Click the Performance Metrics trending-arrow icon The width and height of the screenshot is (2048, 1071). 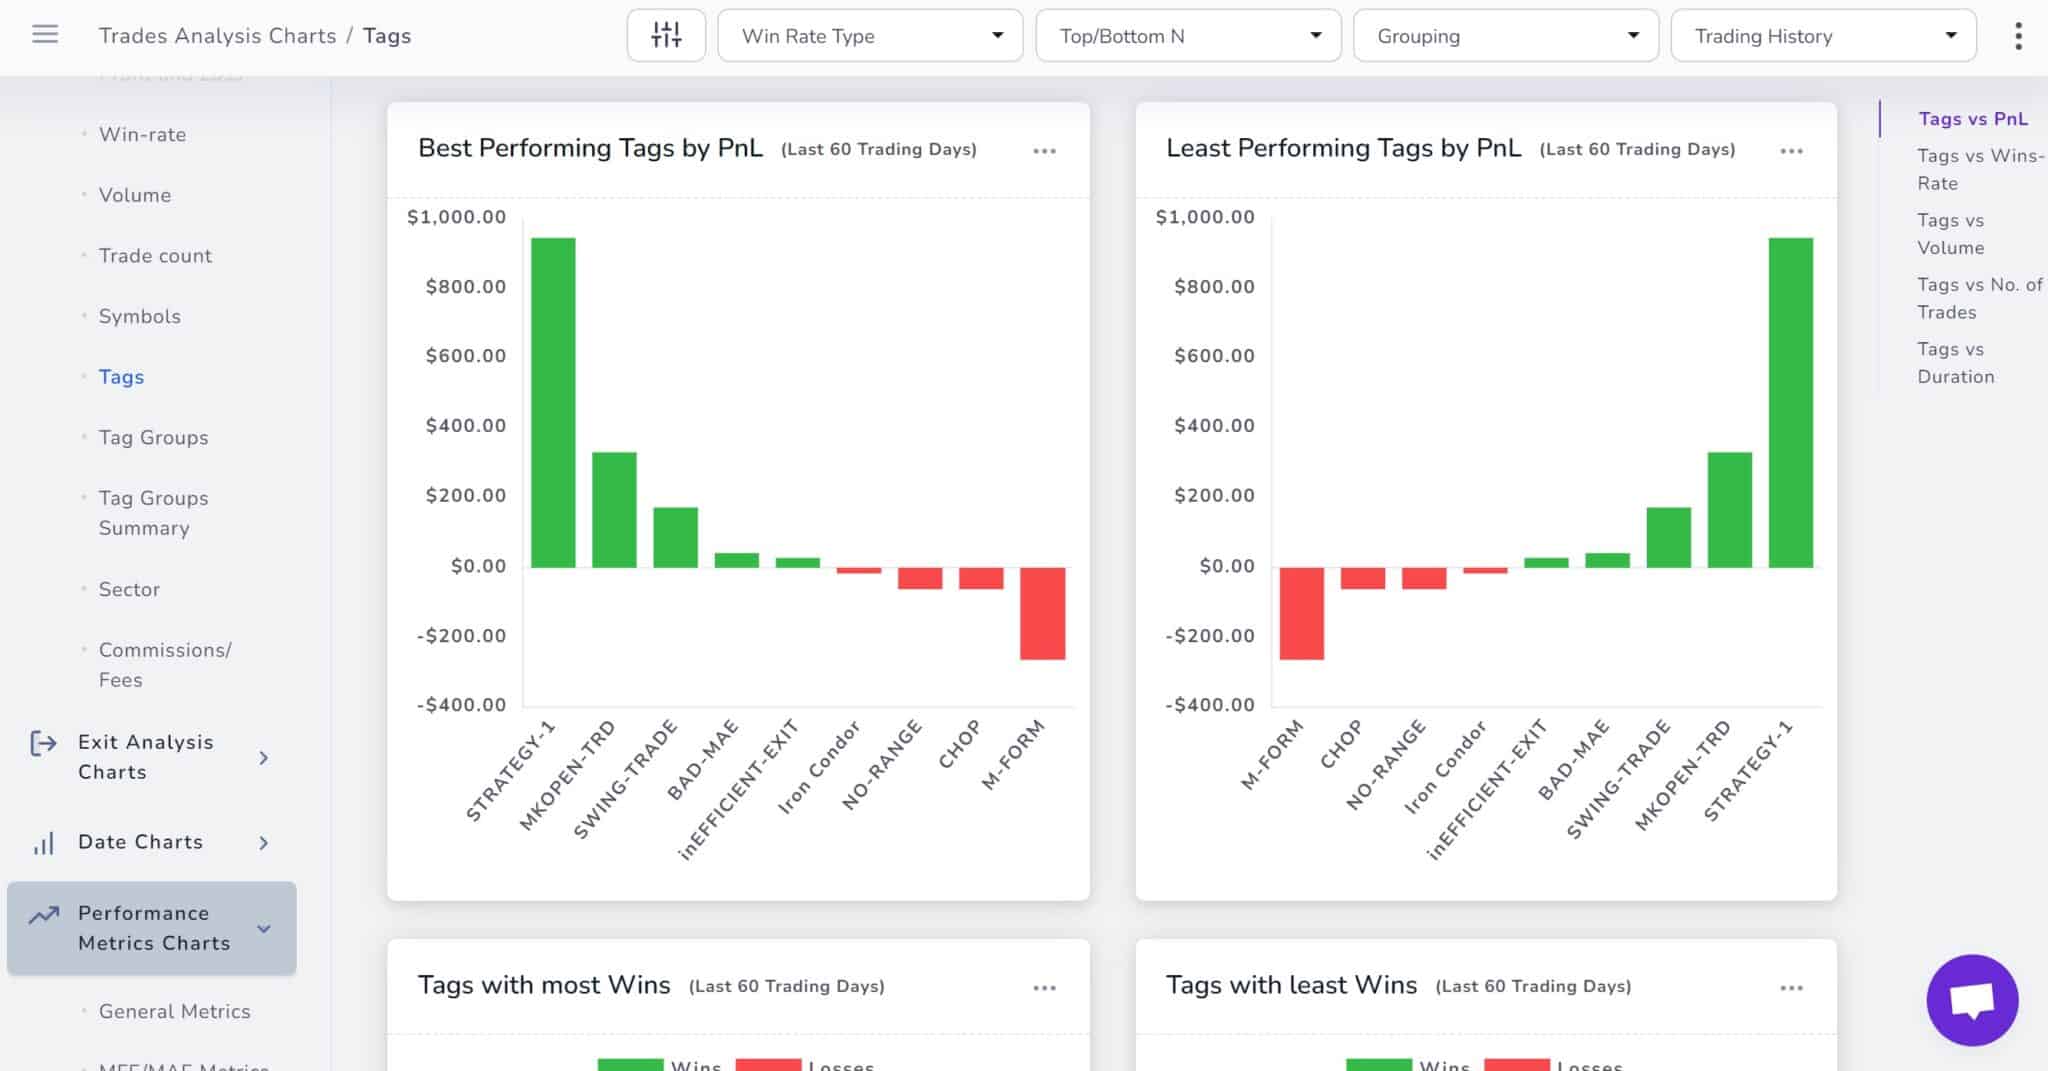[x=44, y=915]
